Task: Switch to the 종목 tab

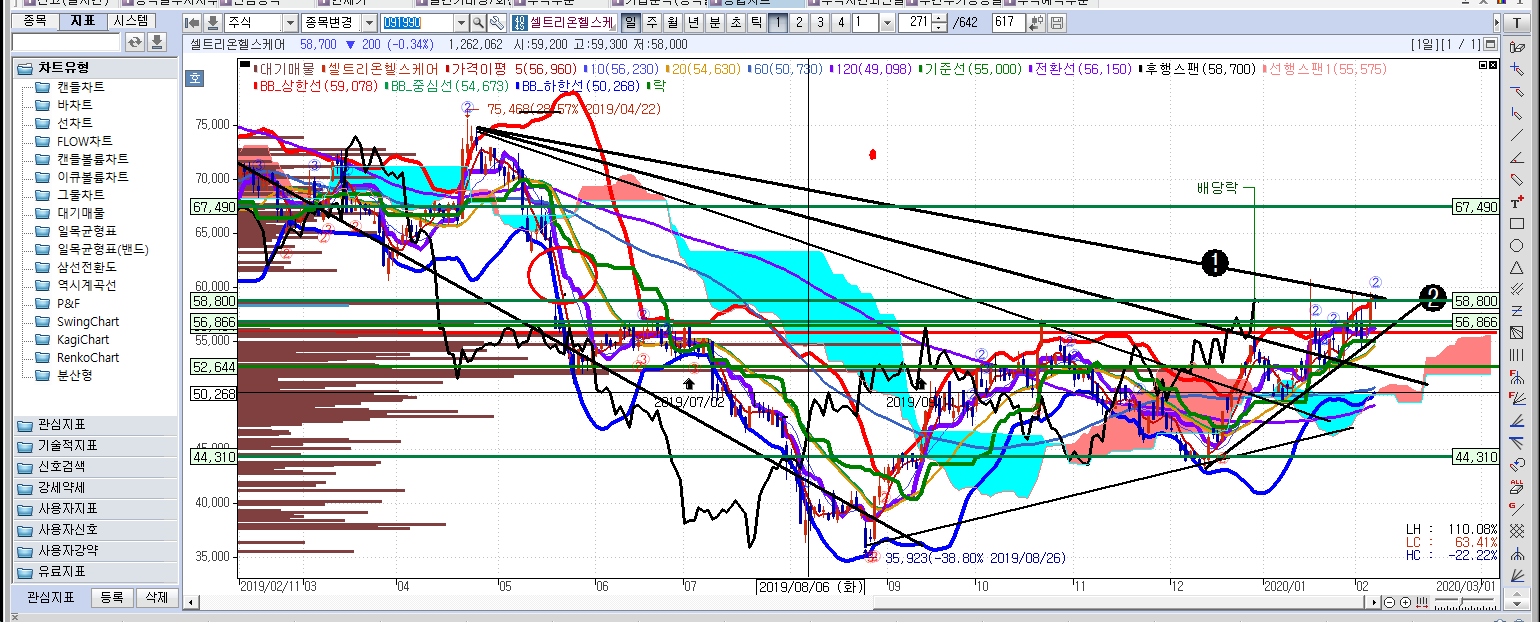Action: (33, 20)
